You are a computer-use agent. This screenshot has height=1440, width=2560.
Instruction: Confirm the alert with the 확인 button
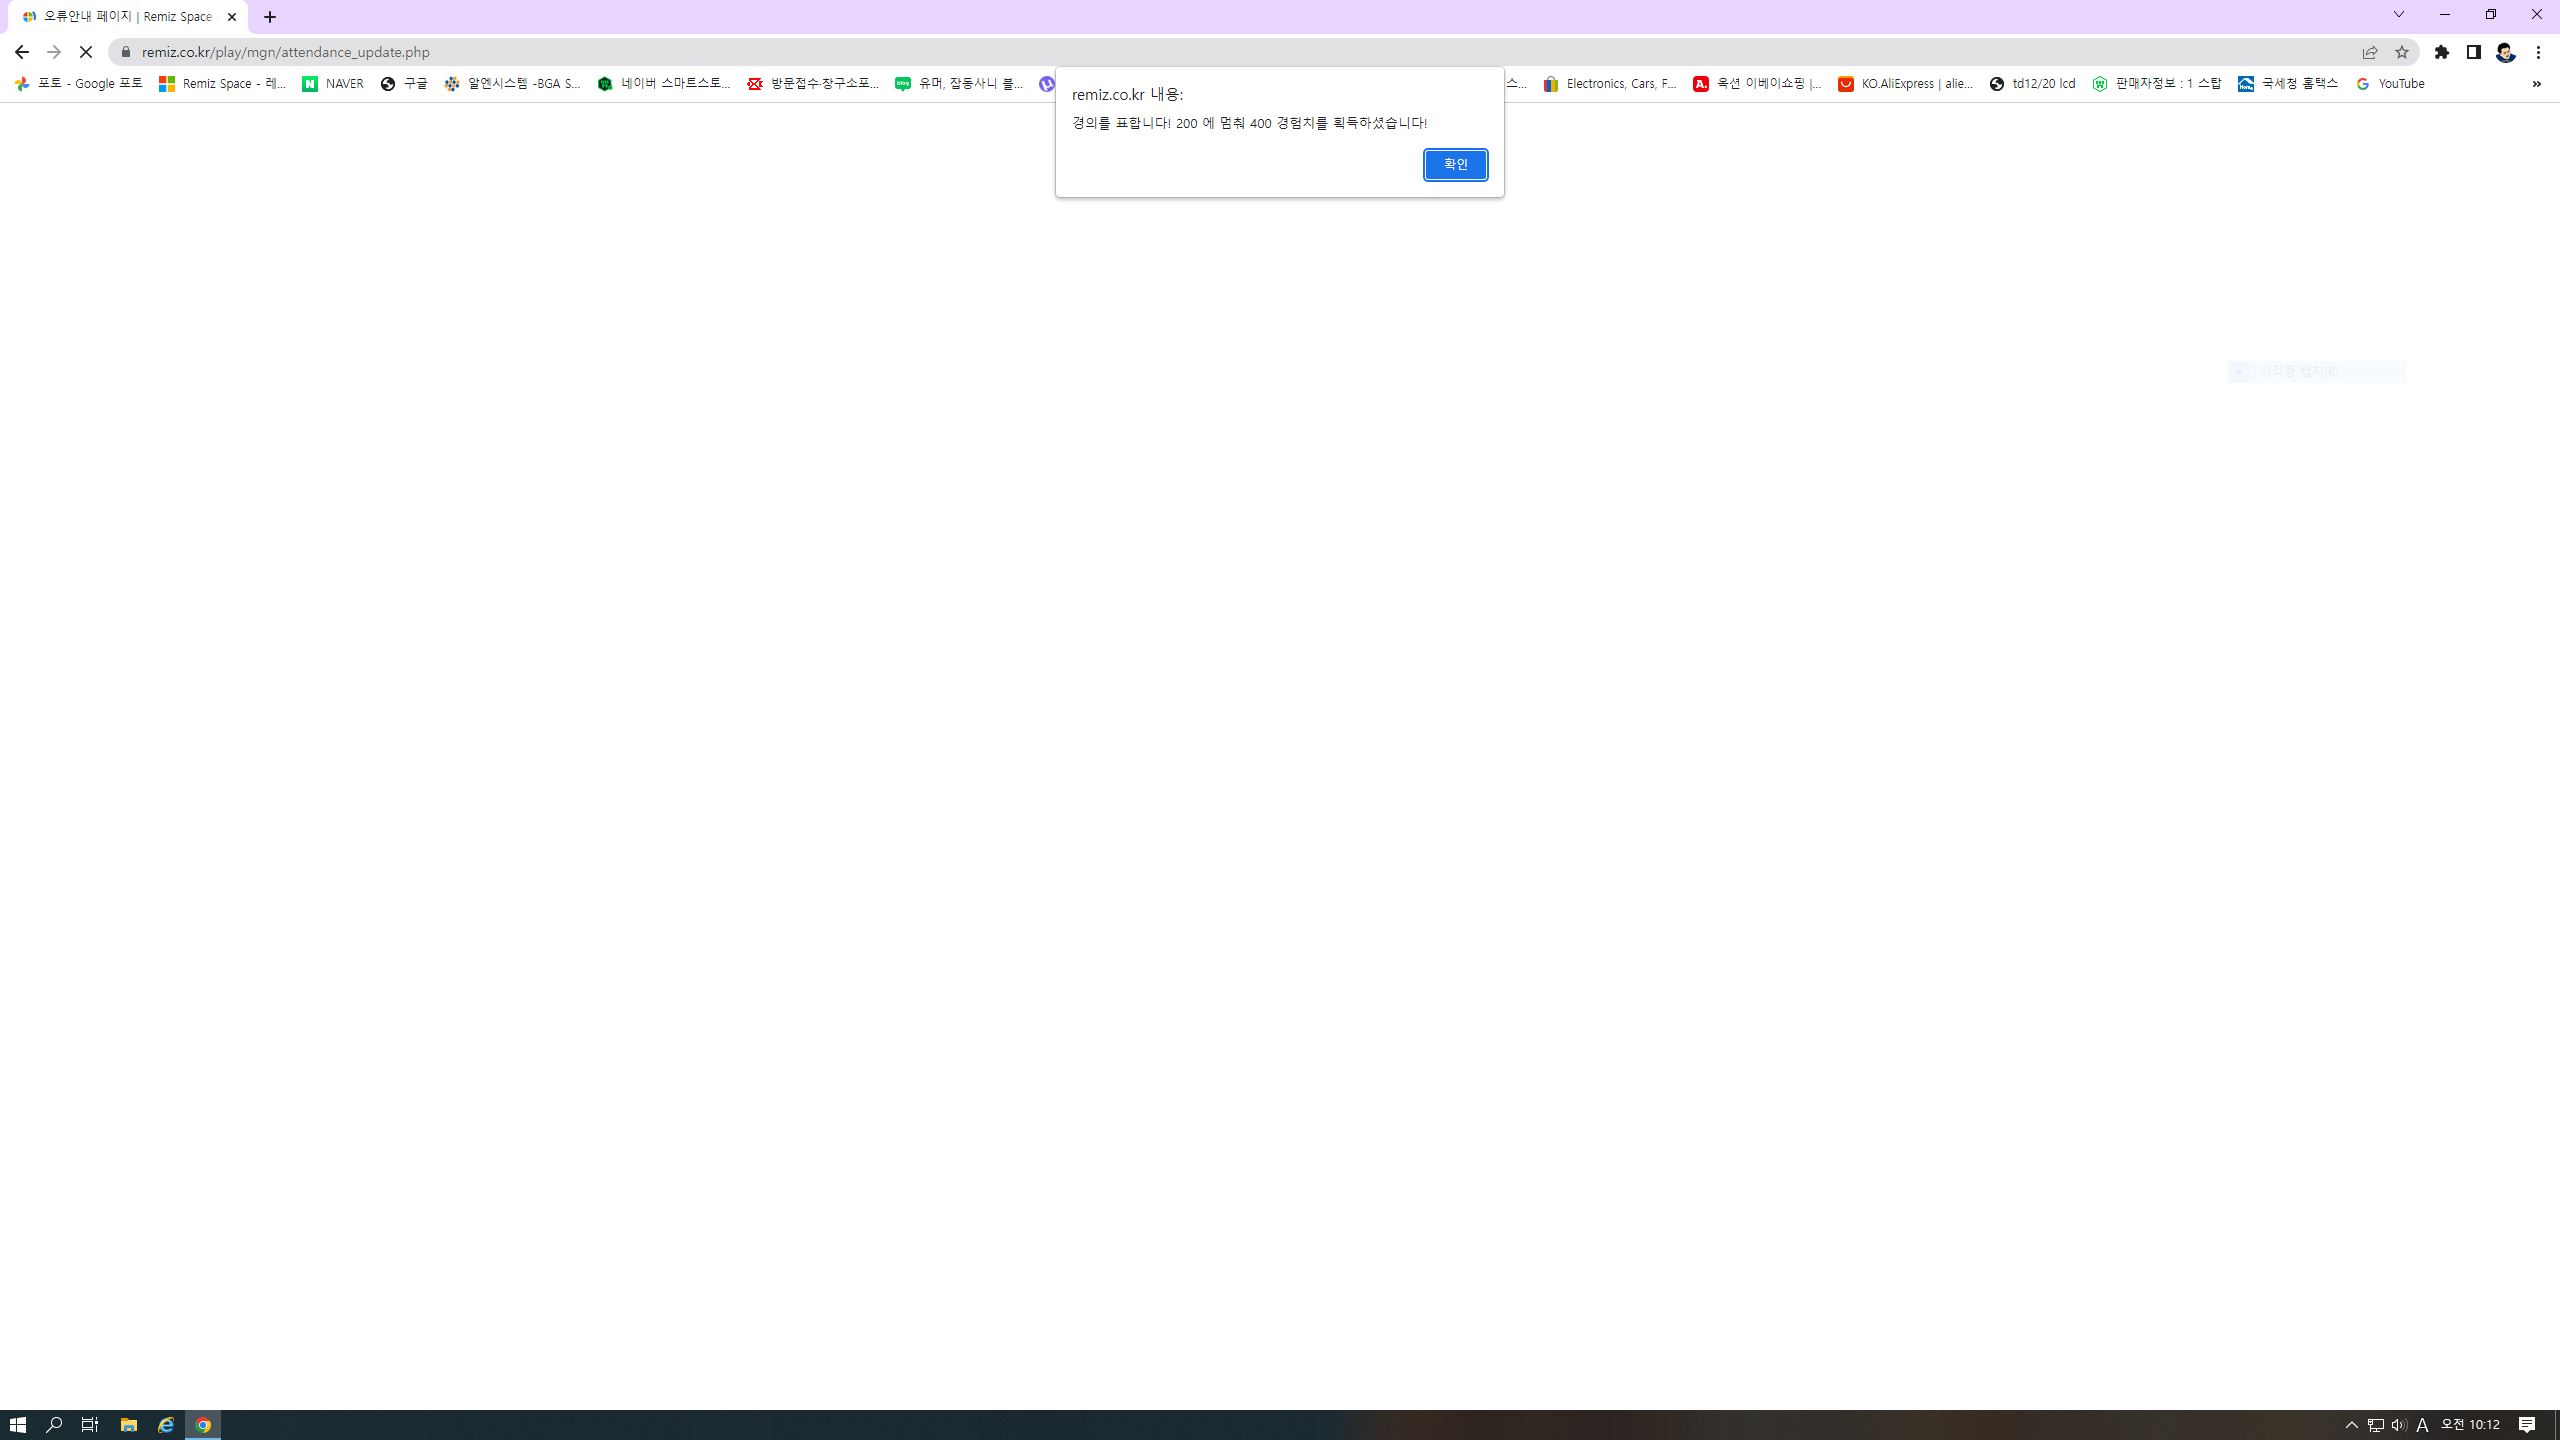click(x=1455, y=164)
